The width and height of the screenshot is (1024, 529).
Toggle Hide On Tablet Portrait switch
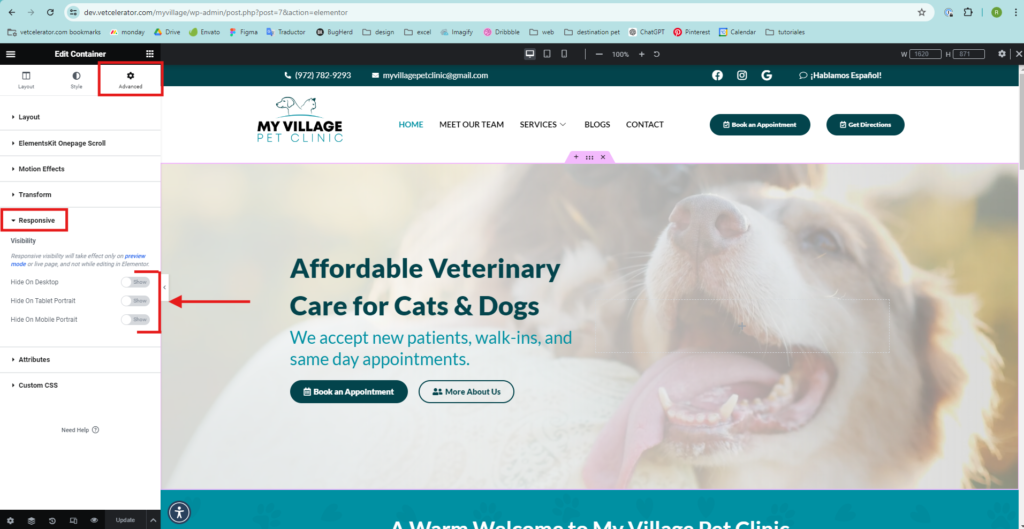(x=135, y=301)
